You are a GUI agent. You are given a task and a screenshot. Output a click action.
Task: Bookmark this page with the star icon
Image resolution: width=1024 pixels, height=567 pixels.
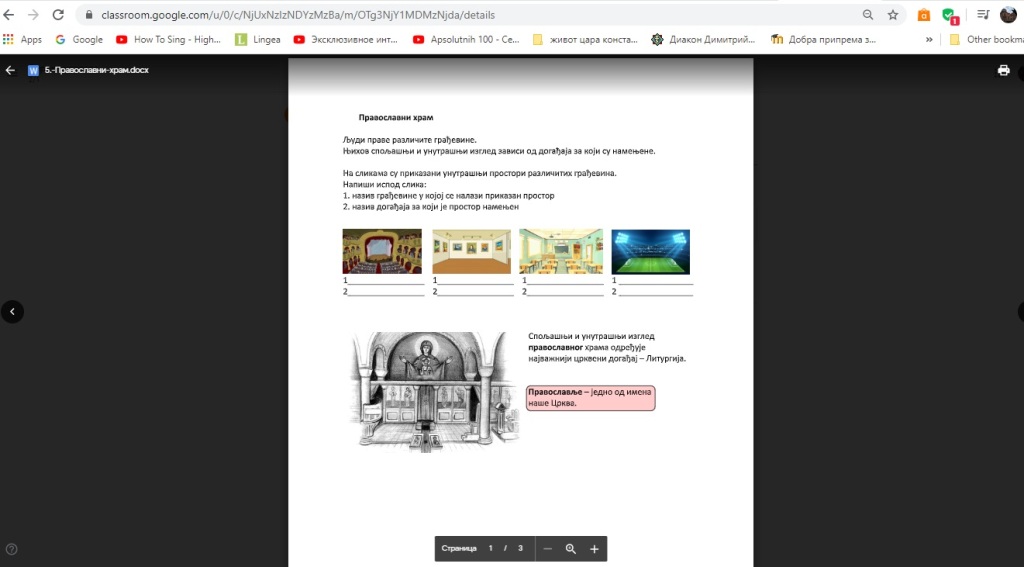coord(893,14)
